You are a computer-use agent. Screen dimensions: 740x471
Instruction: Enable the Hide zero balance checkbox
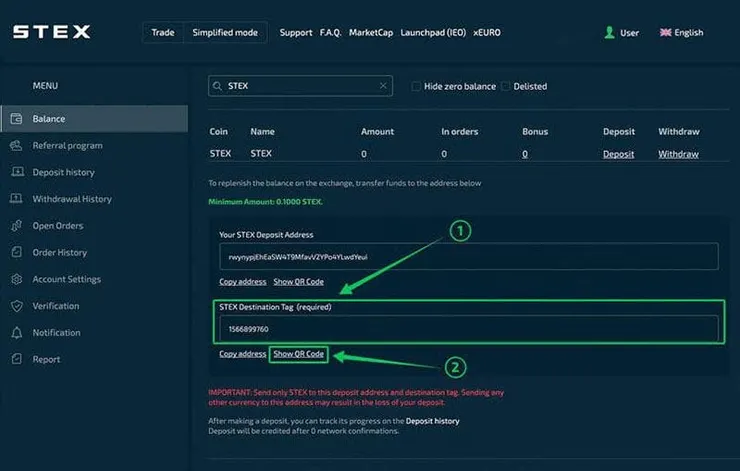pyautogui.click(x=416, y=86)
